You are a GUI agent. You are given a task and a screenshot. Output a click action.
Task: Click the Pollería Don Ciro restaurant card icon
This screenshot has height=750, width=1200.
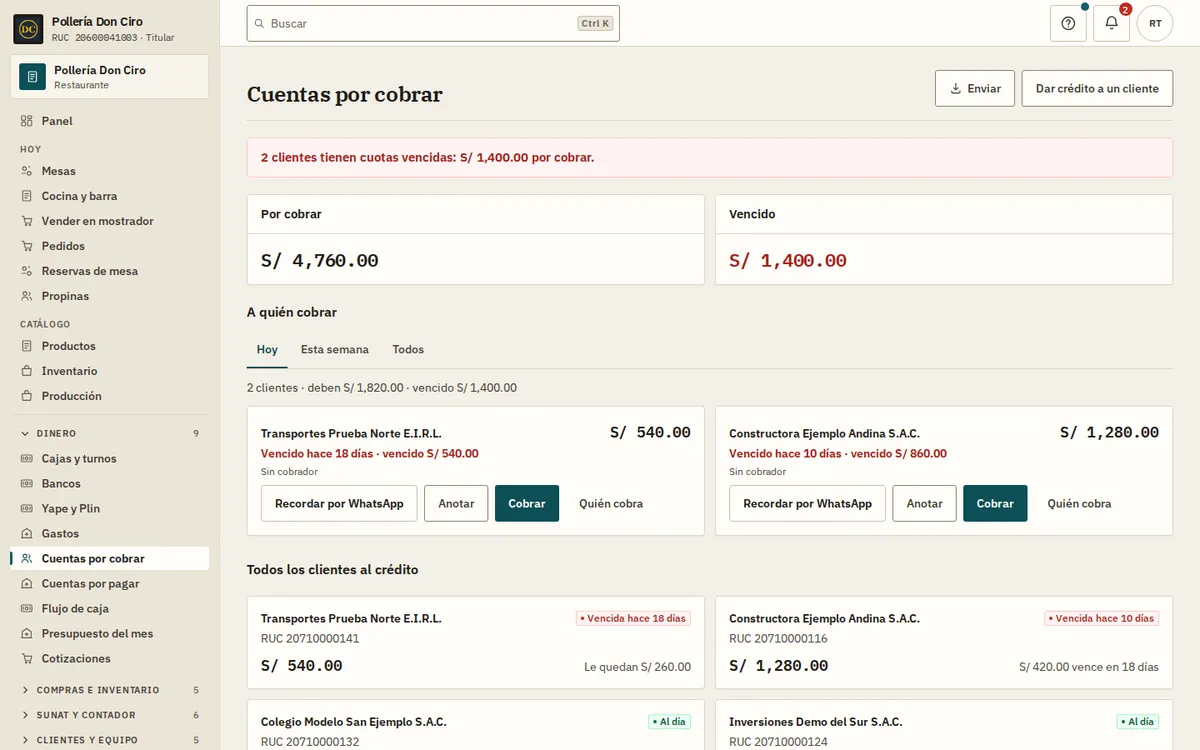[x=32, y=77]
